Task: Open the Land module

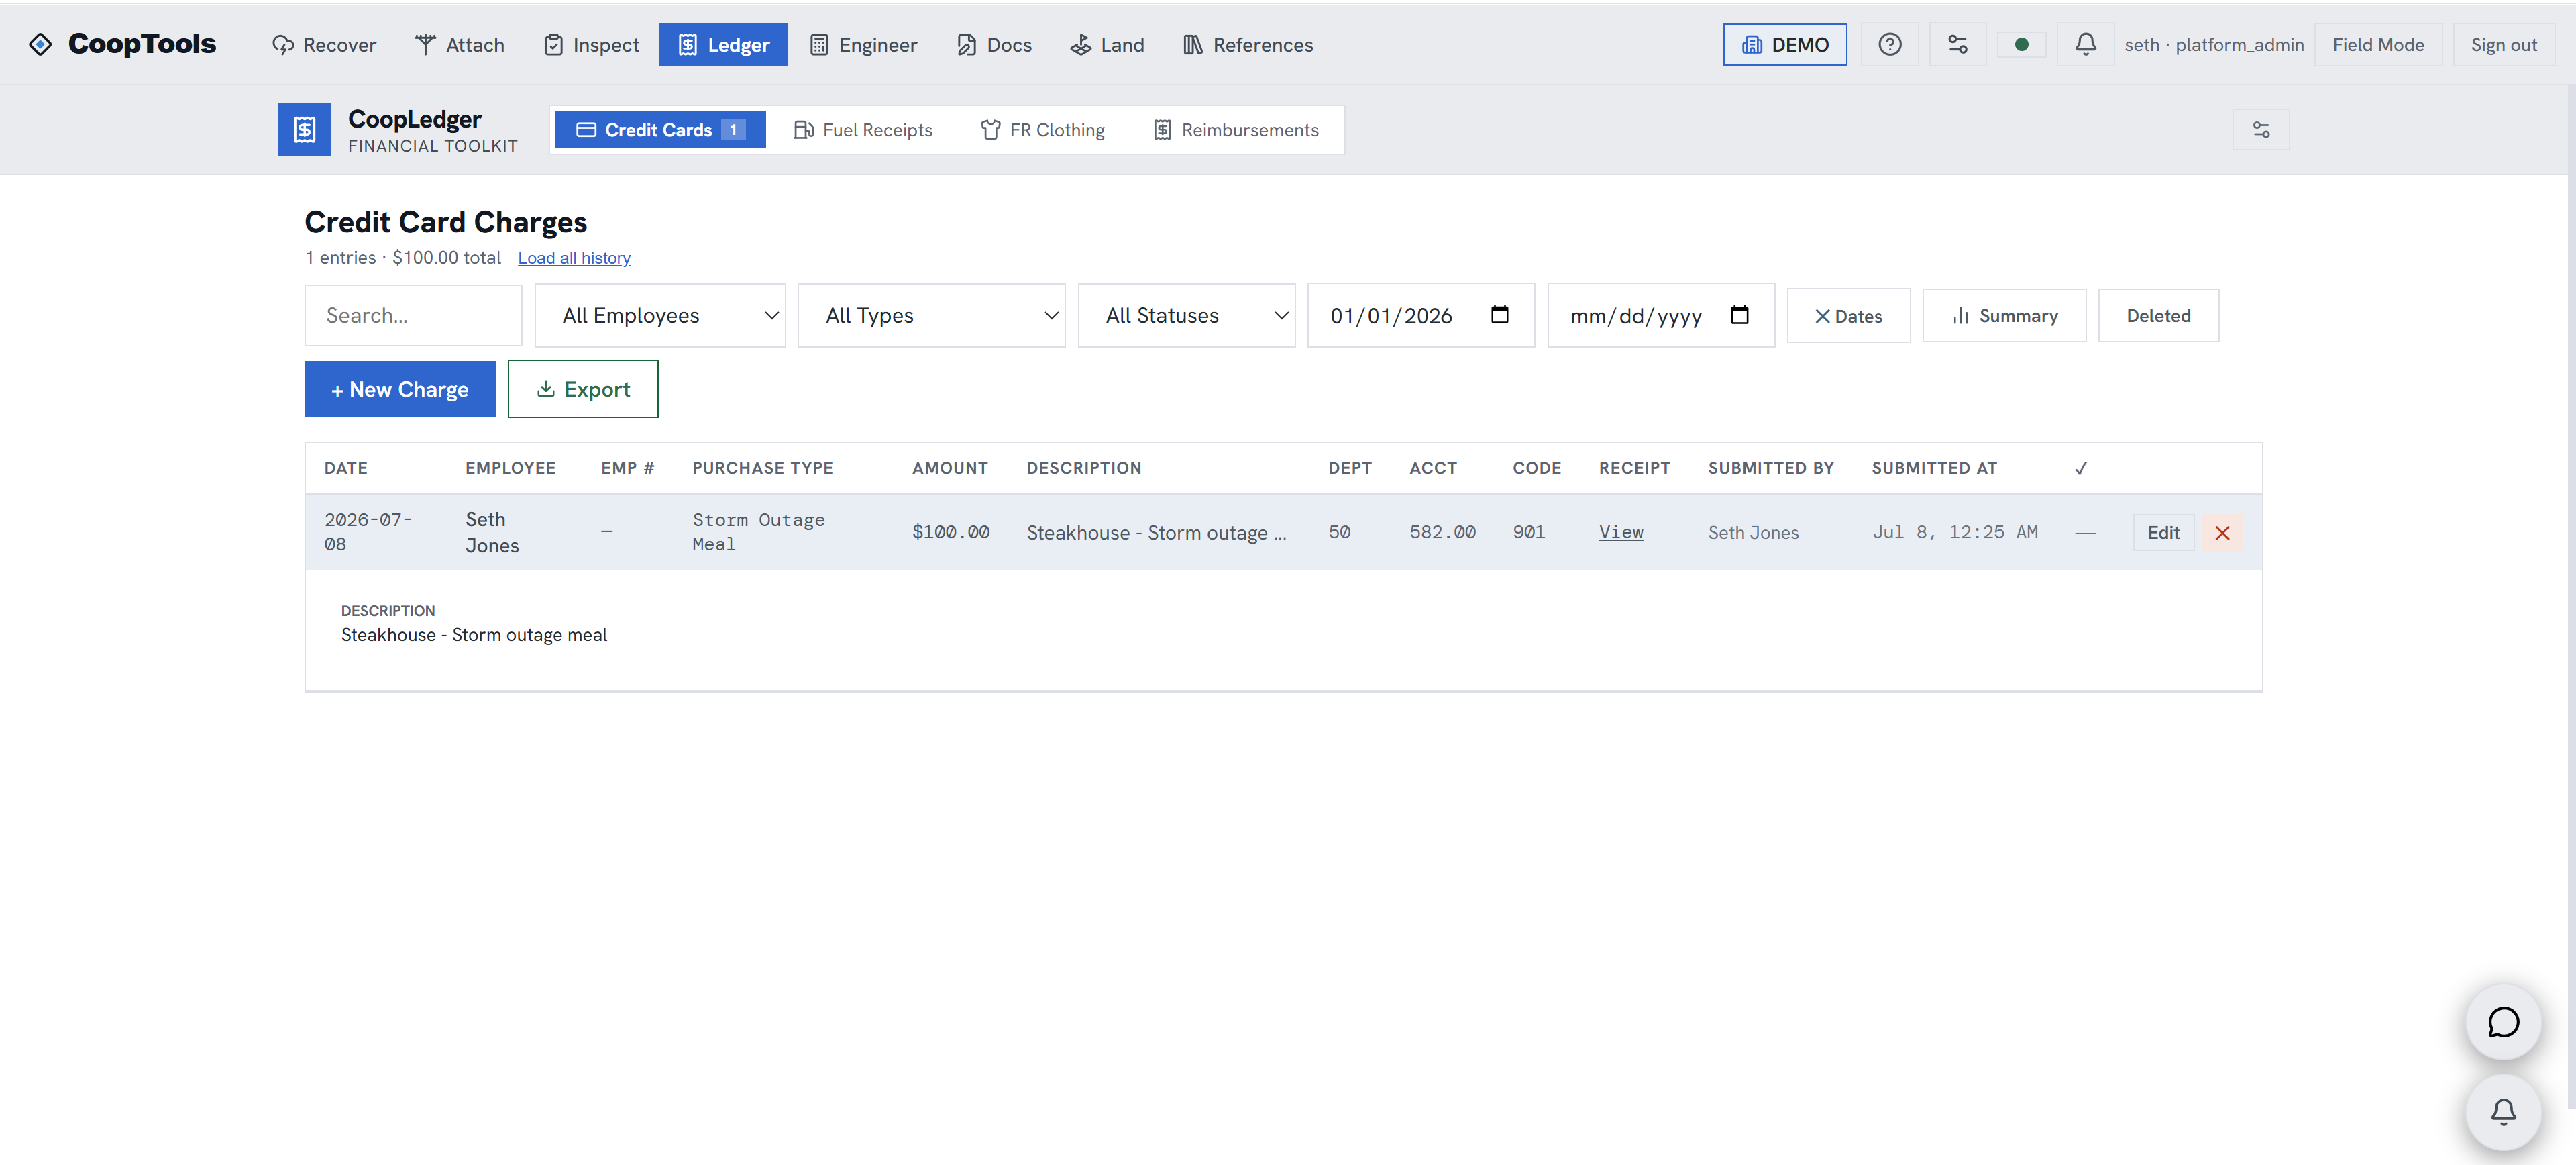Action: coord(1107,44)
